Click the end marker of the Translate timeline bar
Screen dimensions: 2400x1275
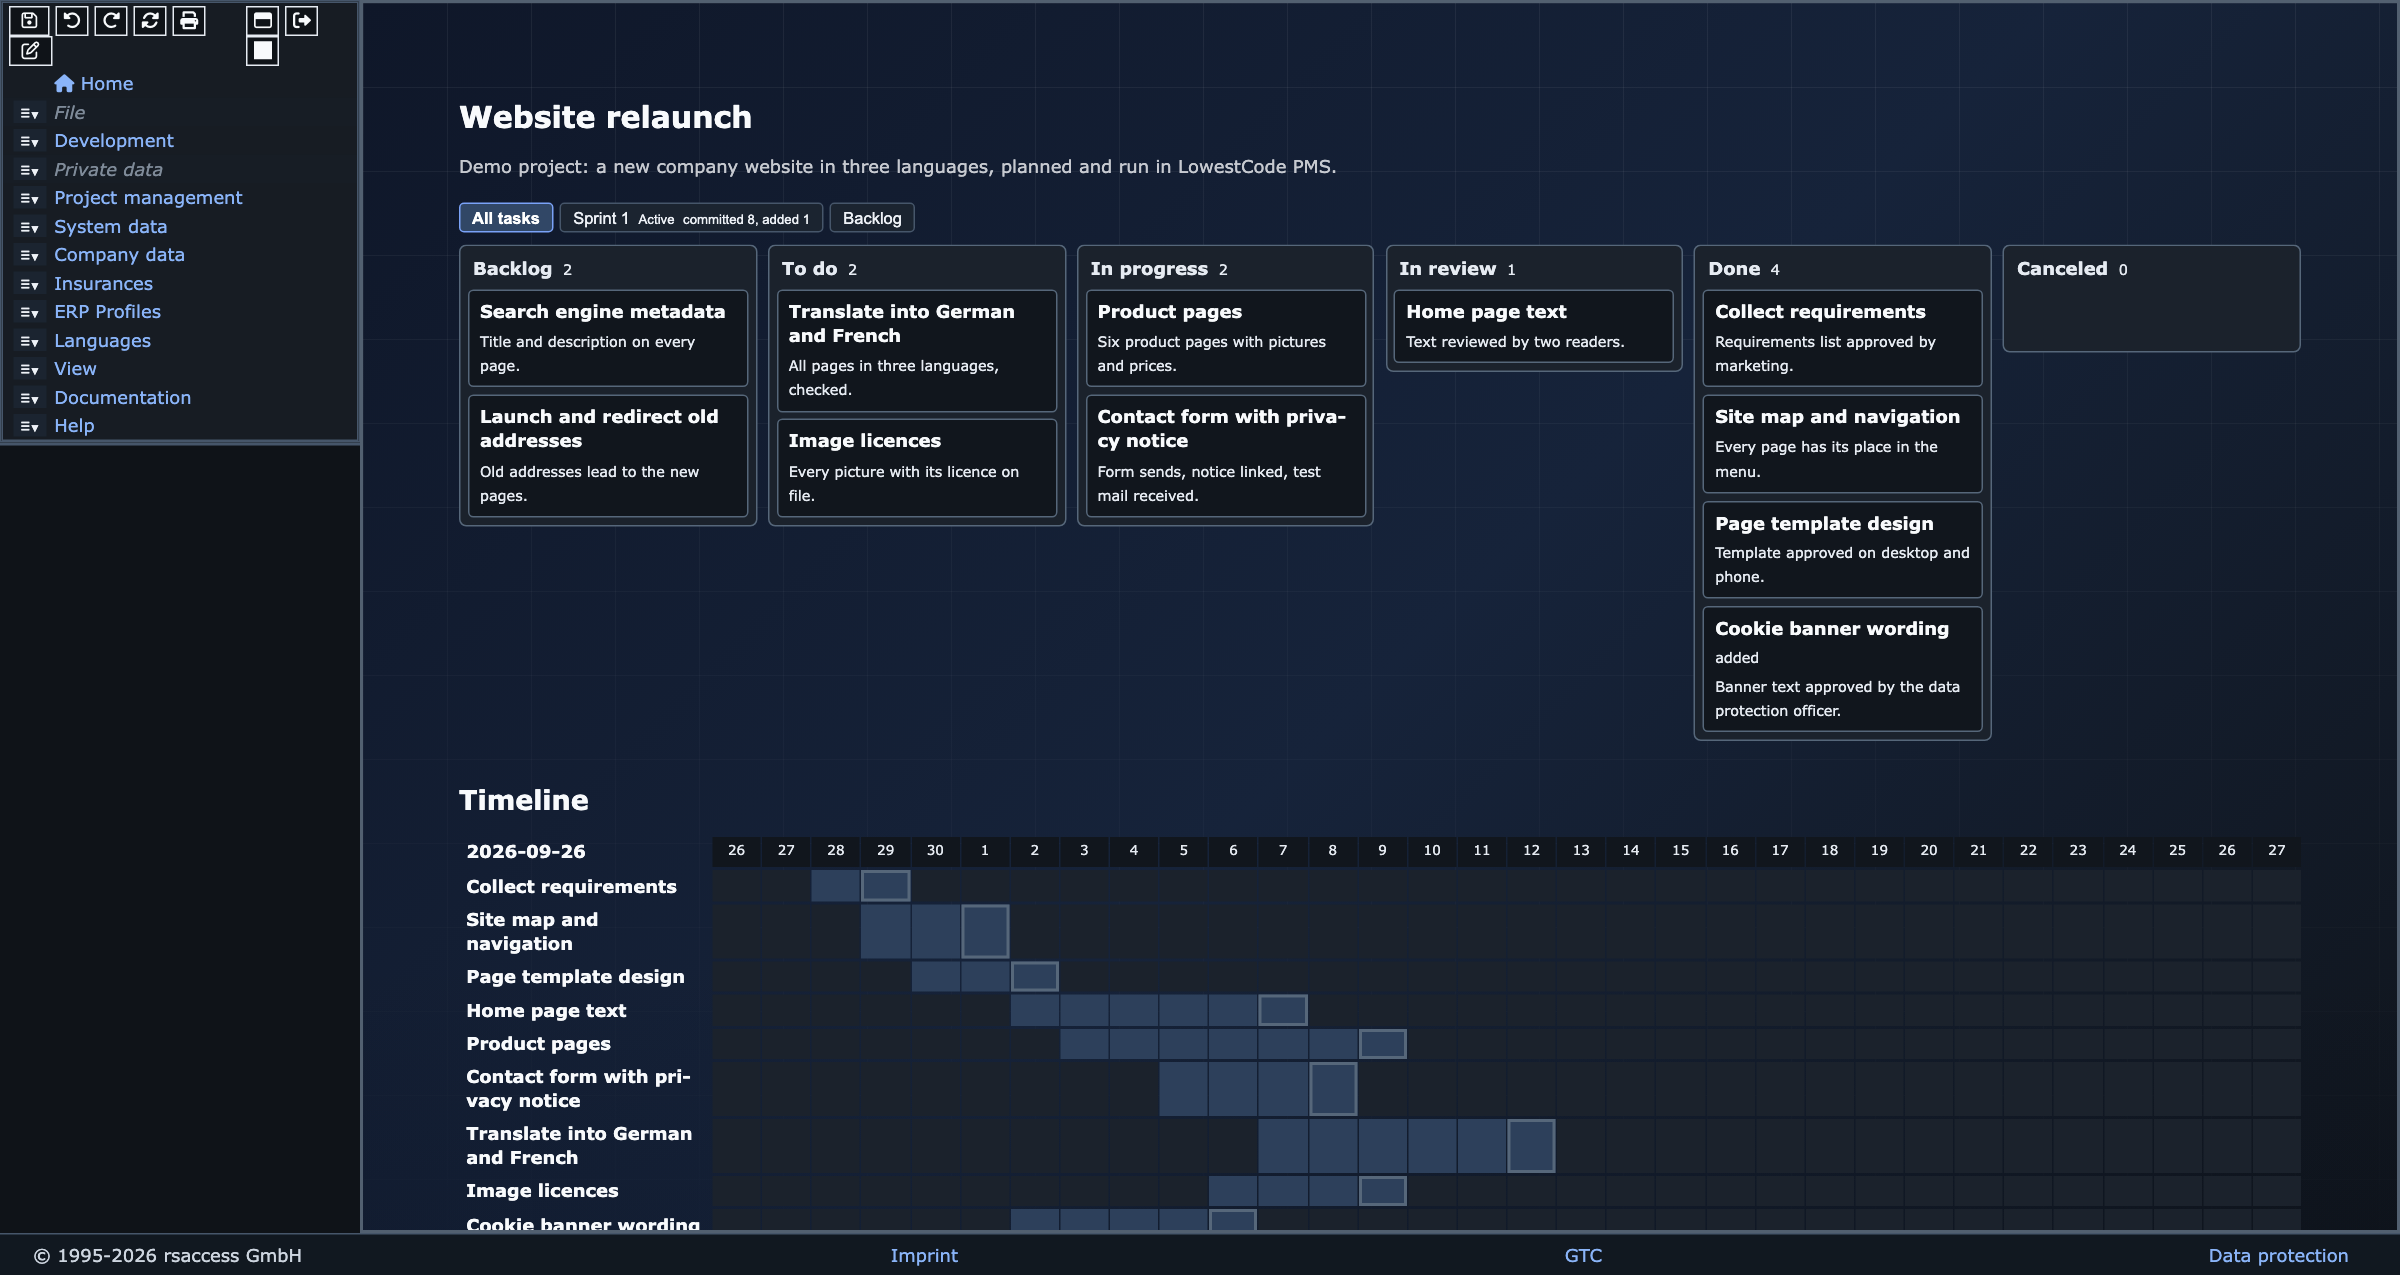click(1531, 1145)
